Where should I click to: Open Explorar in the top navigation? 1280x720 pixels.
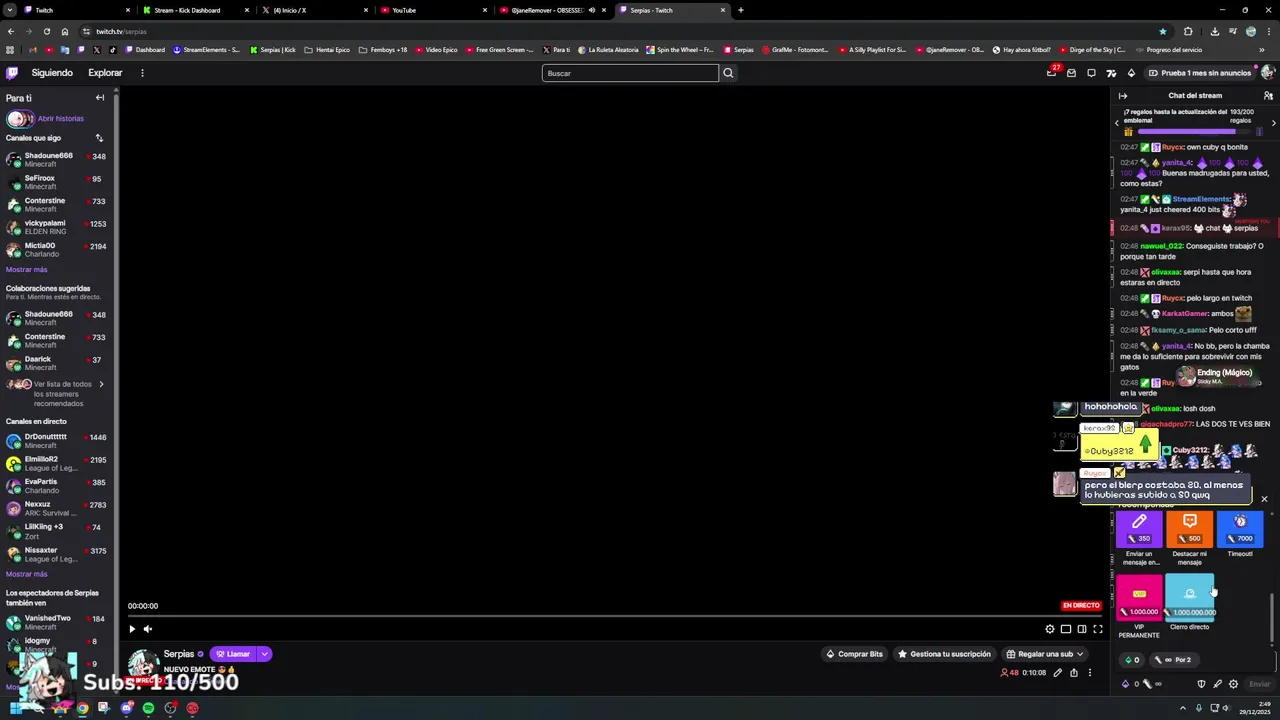[105, 73]
